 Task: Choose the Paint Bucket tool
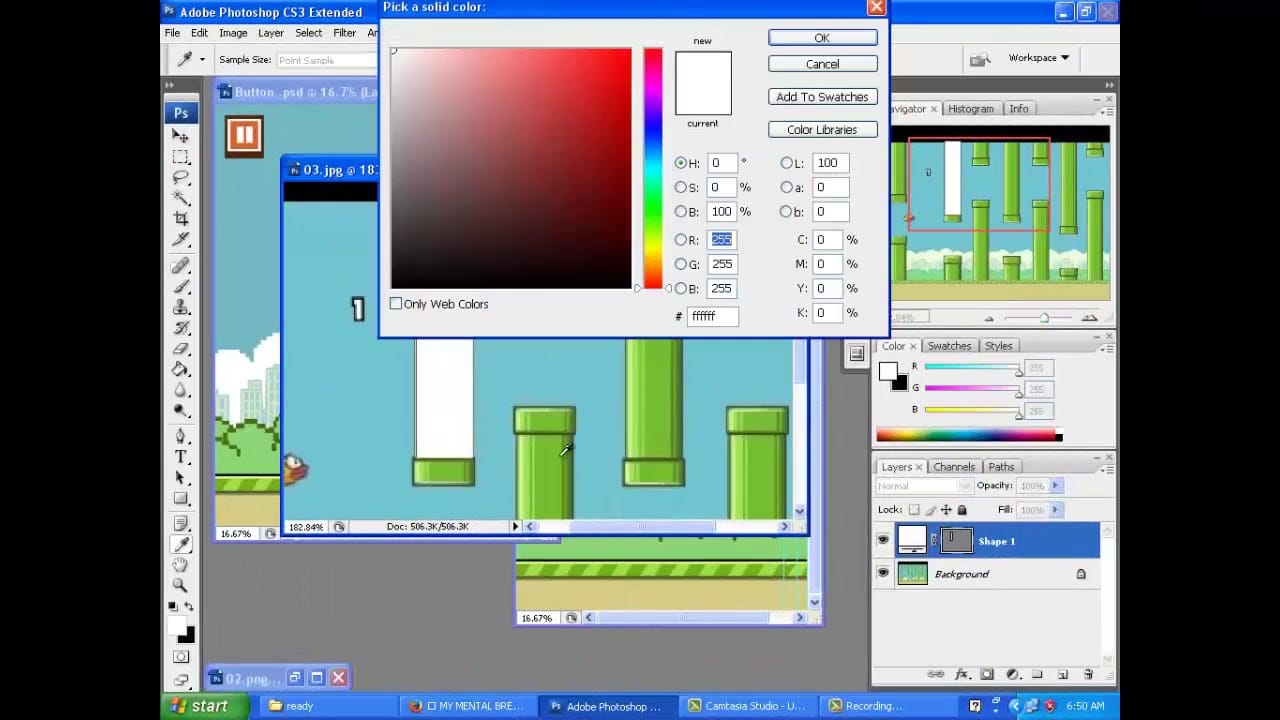click(181, 369)
